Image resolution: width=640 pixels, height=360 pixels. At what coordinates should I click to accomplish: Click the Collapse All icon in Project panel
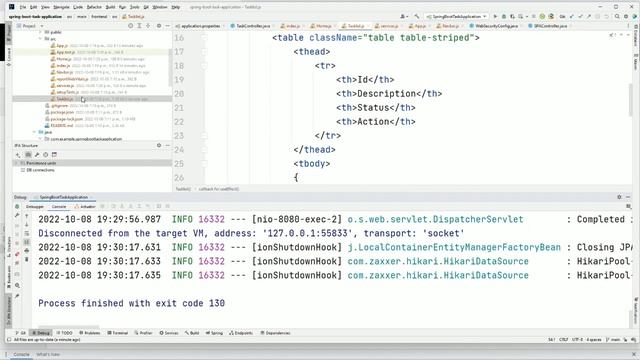(x=148, y=26)
